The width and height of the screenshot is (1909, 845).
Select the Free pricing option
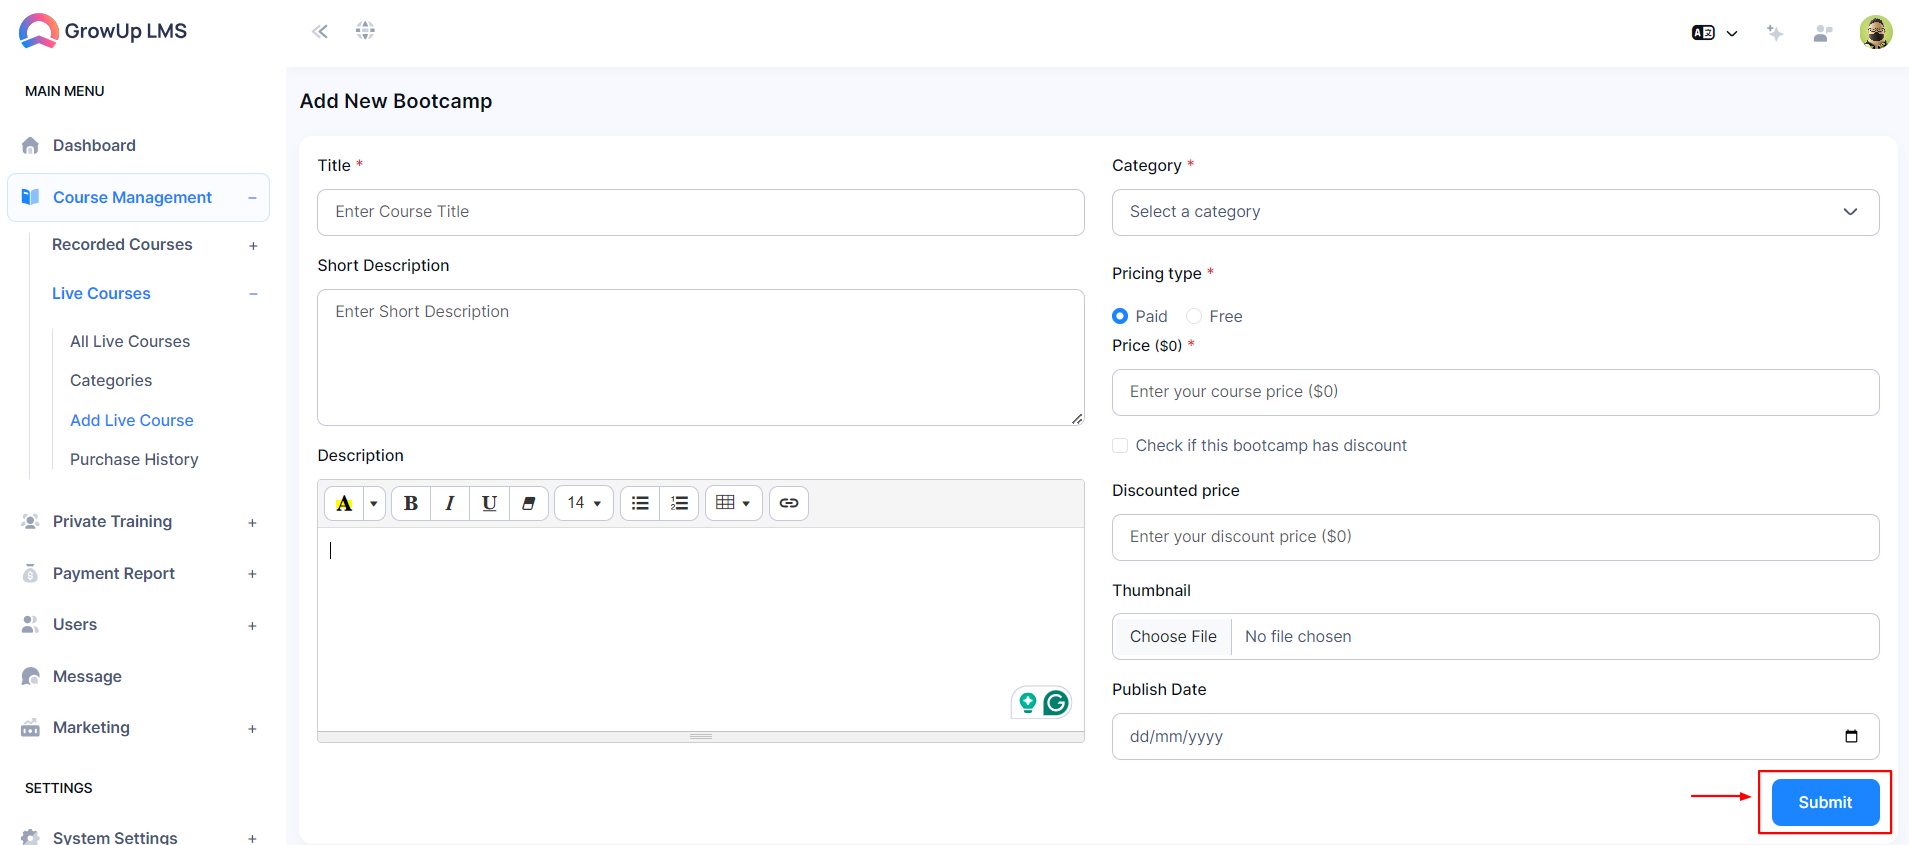(1194, 316)
